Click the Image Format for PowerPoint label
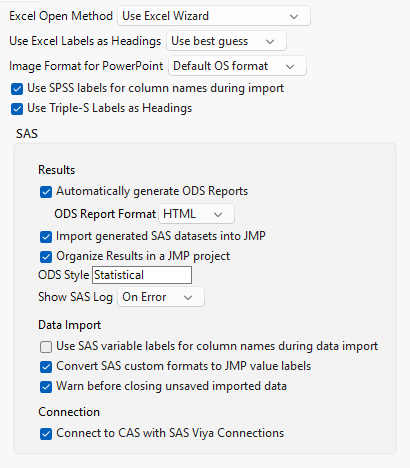 coord(86,66)
